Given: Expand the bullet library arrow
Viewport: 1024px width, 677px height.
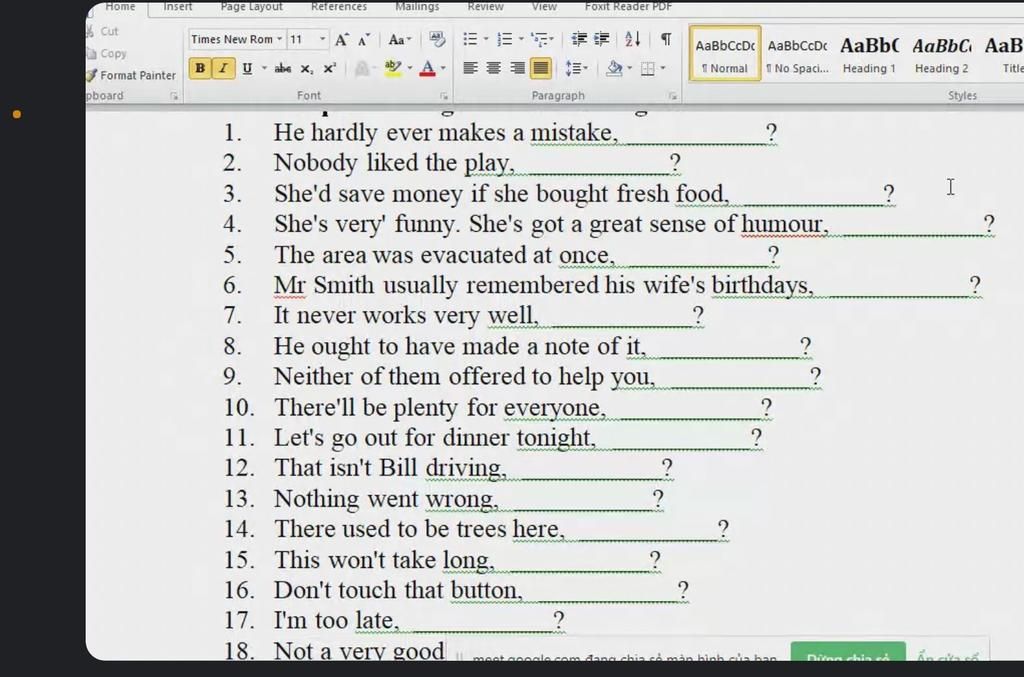Looking at the screenshot, I should (x=486, y=39).
